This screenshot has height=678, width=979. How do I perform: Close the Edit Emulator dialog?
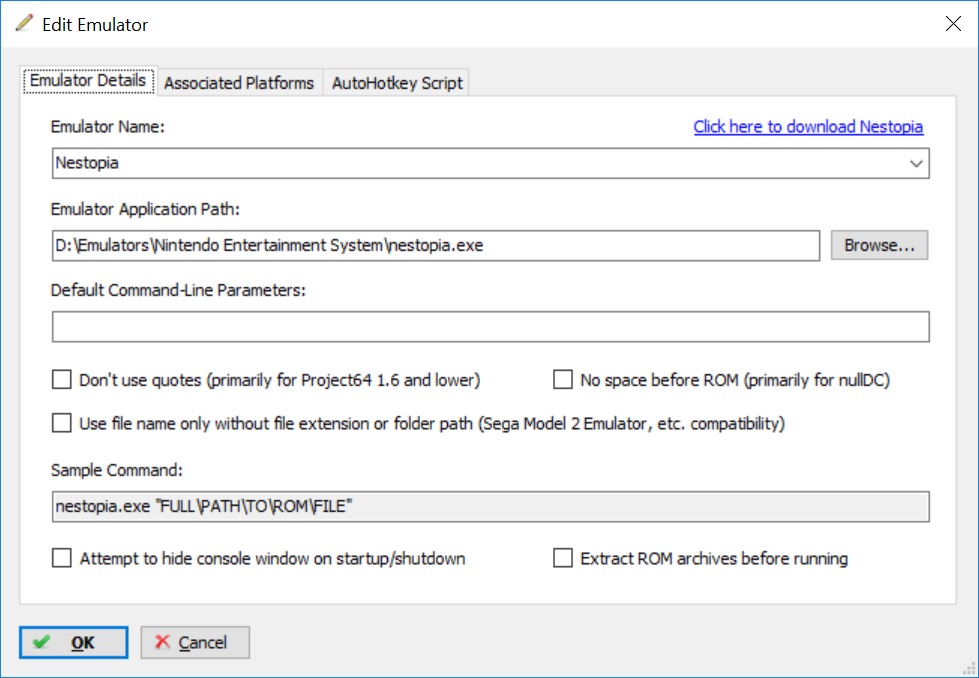[953, 24]
